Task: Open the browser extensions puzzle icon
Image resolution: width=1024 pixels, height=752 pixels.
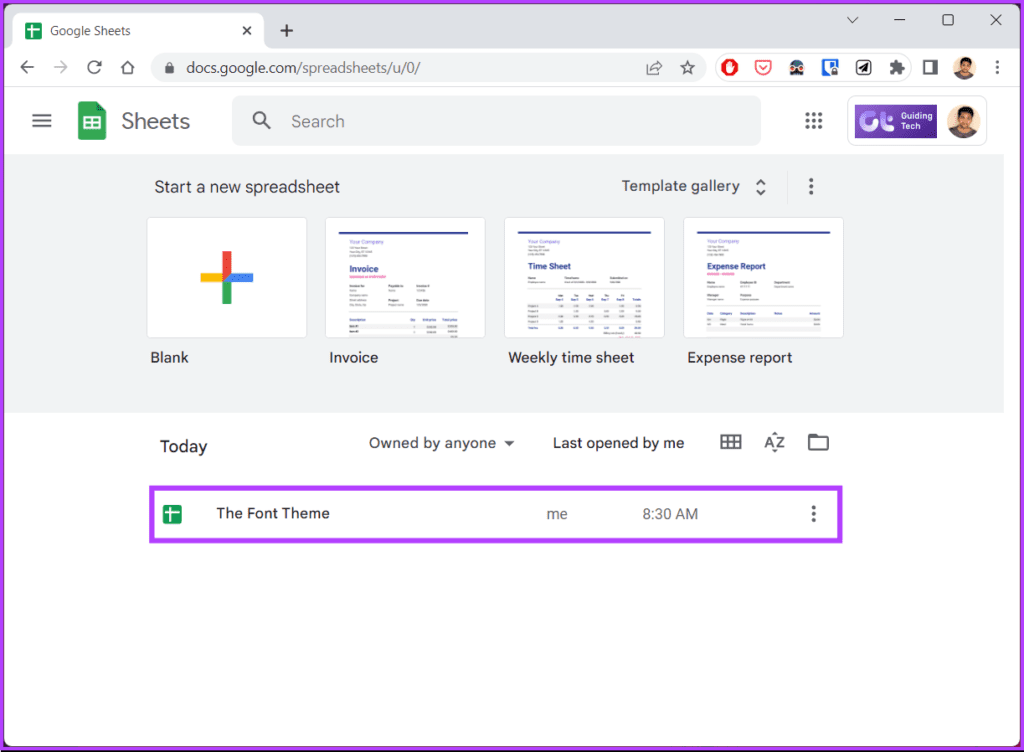Action: tap(897, 67)
